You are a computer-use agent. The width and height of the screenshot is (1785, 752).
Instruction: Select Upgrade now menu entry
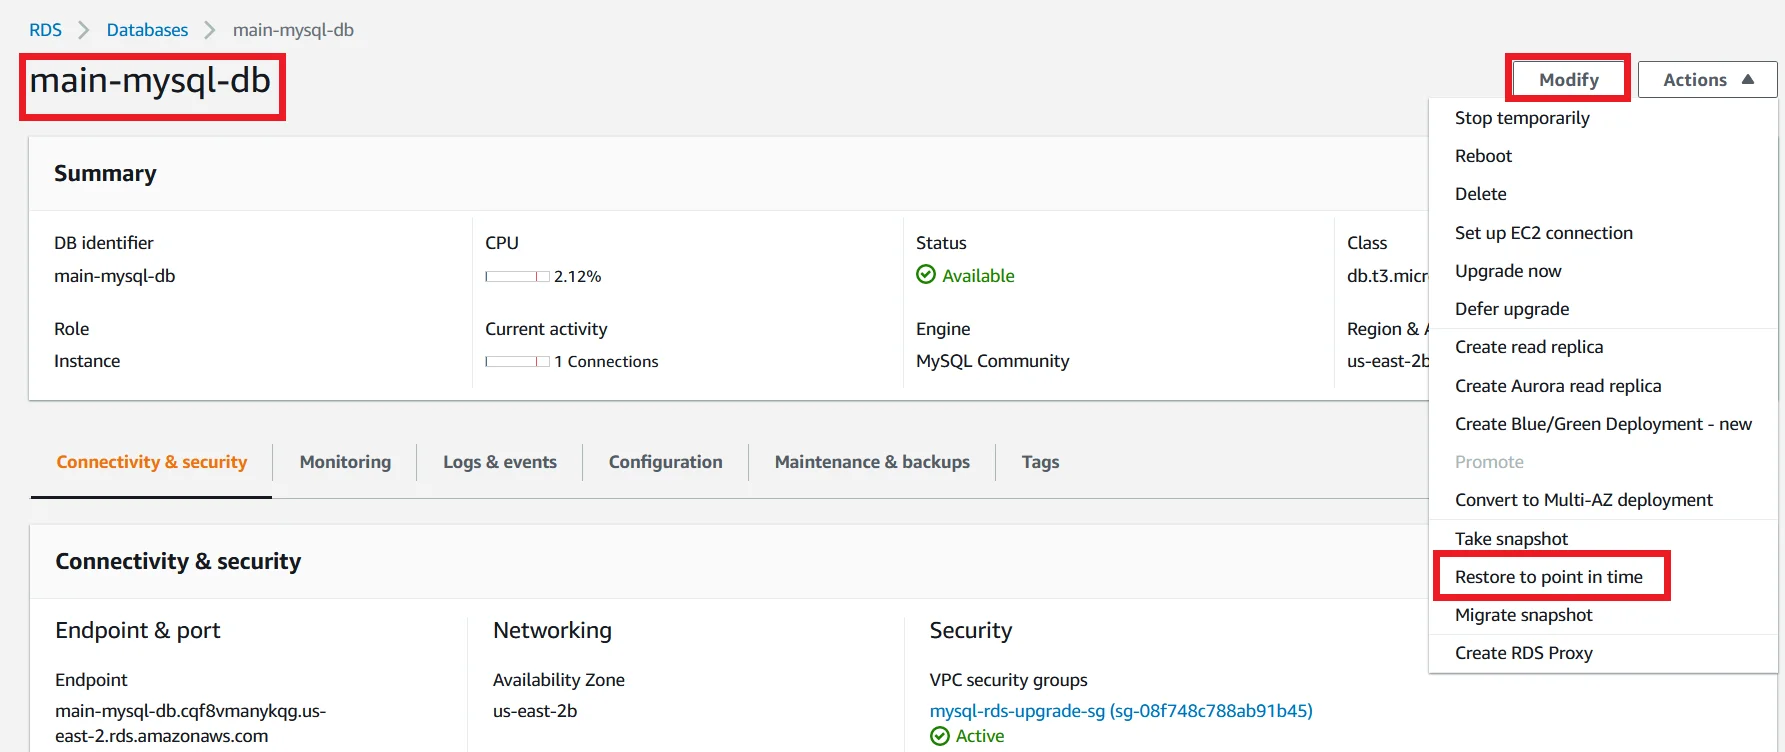pyautogui.click(x=1508, y=271)
